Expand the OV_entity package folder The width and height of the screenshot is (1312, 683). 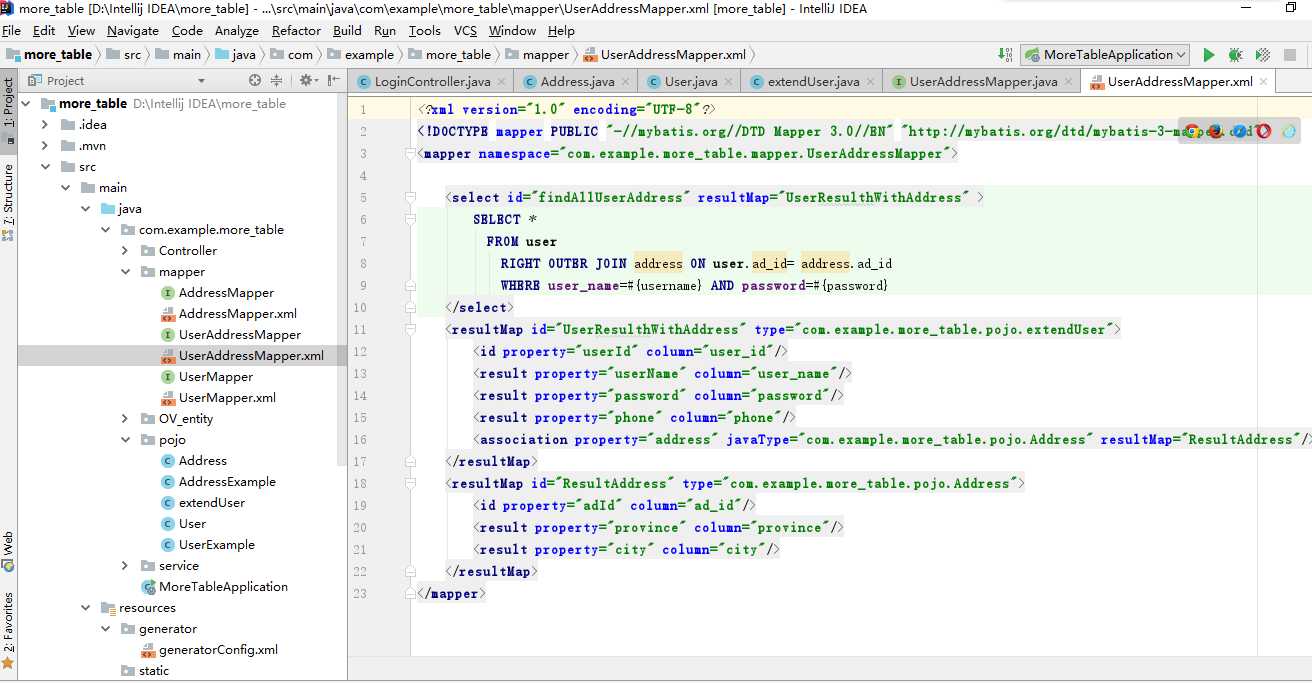tap(125, 419)
